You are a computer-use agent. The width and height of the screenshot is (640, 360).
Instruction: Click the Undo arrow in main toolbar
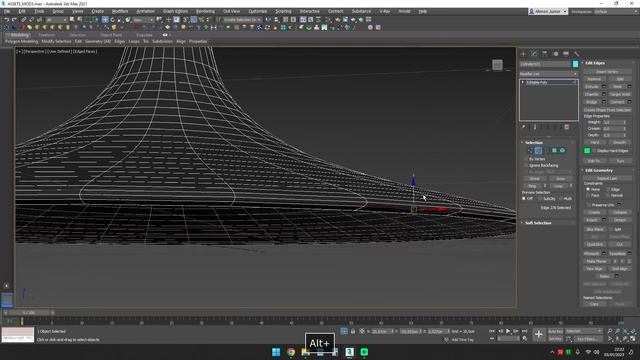pyautogui.click(x=7, y=20)
